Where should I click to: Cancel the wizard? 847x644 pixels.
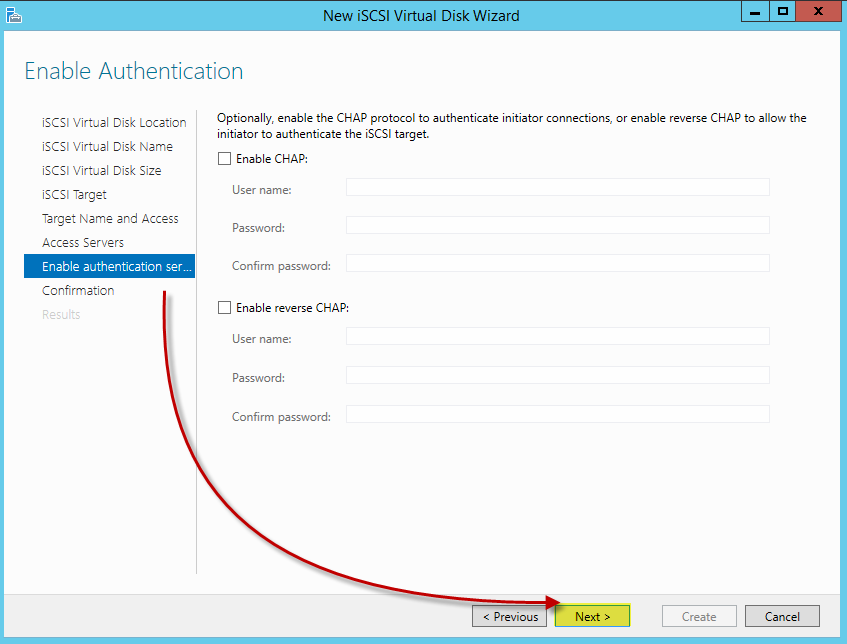[782, 616]
